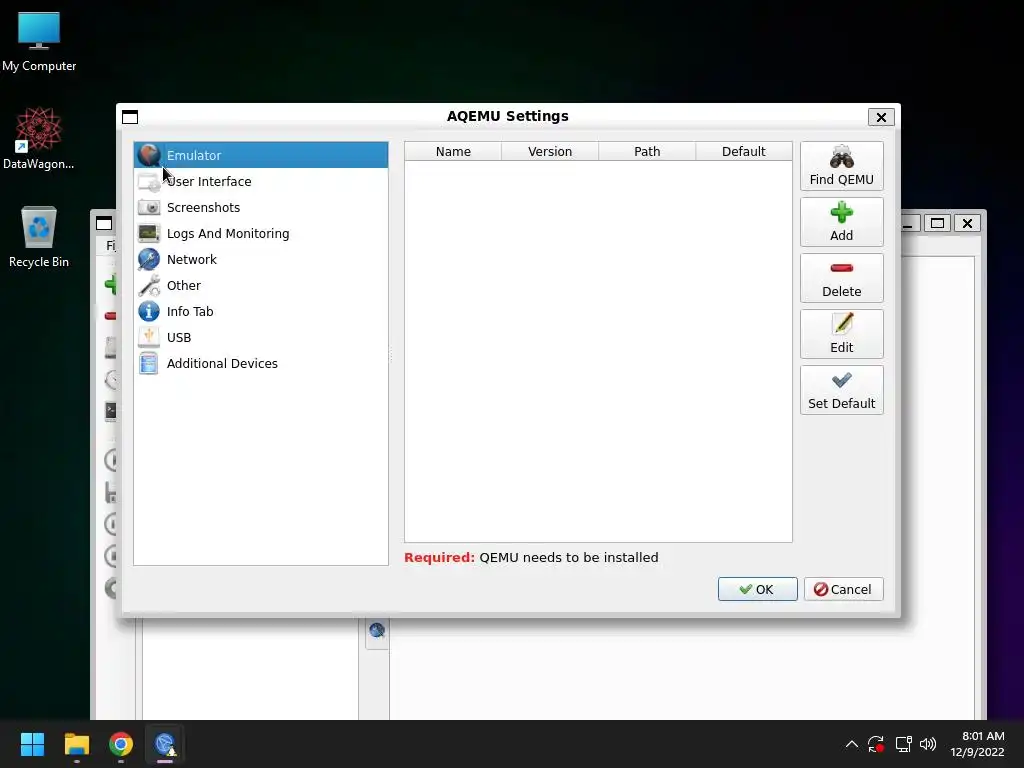Click the Path column header
Viewport: 1024px width, 768px height.
(647, 152)
